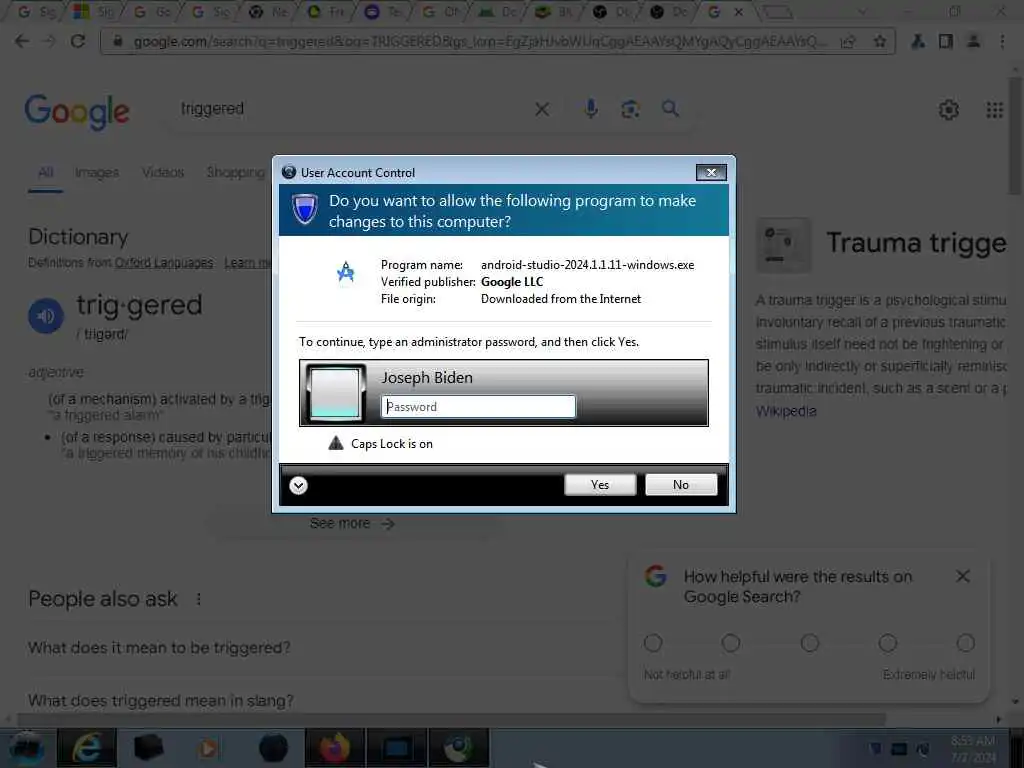Play triggered pronunciation audio
The height and width of the screenshot is (768, 1024).
pyautogui.click(x=46, y=316)
